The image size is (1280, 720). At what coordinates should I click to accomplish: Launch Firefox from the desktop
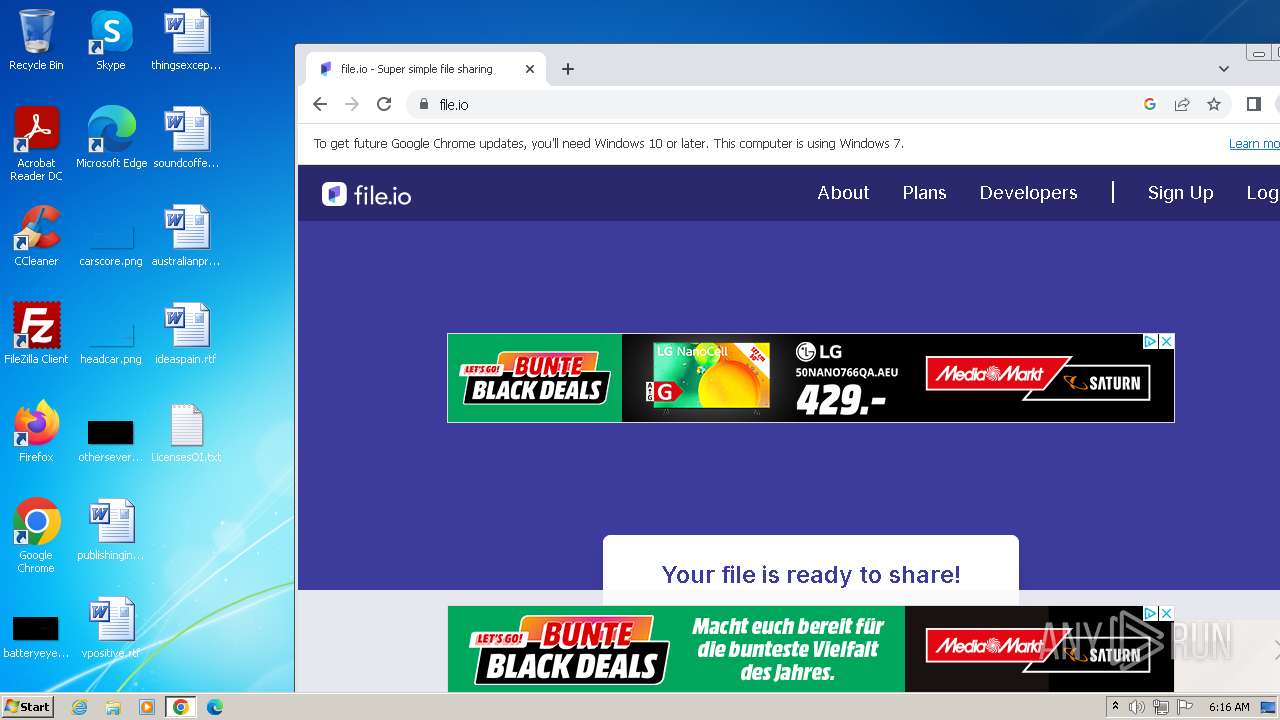click(x=36, y=432)
